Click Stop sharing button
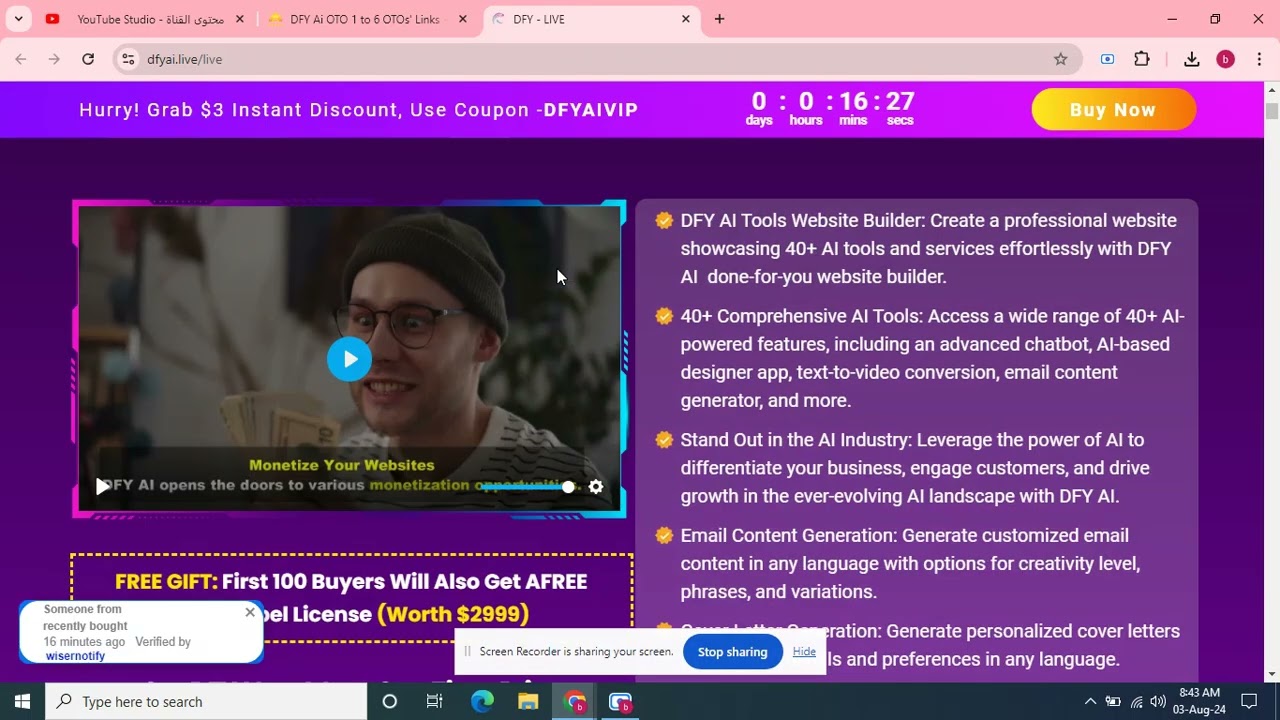 tap(733, 652)
